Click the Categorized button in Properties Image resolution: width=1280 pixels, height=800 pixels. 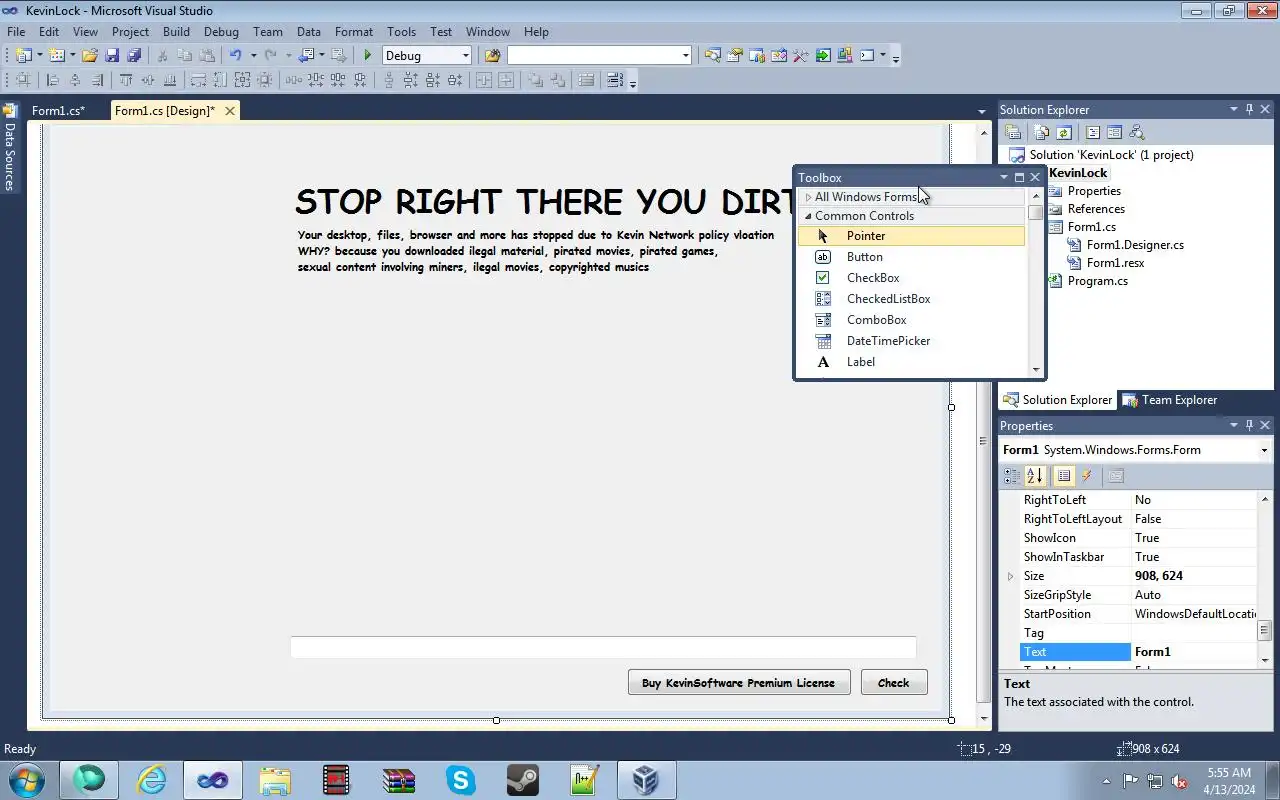coord(1013,476)
